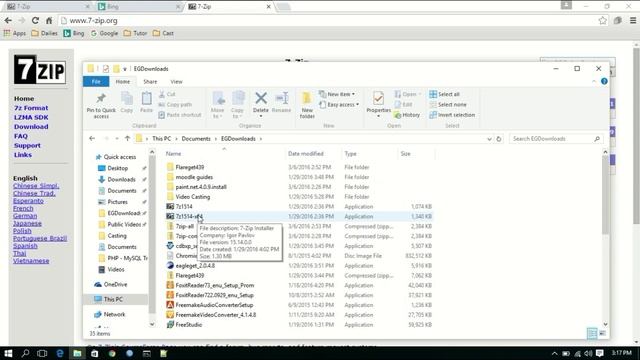Launch Edge from the taskbar
640x360 pixels.
coord(60,353)
